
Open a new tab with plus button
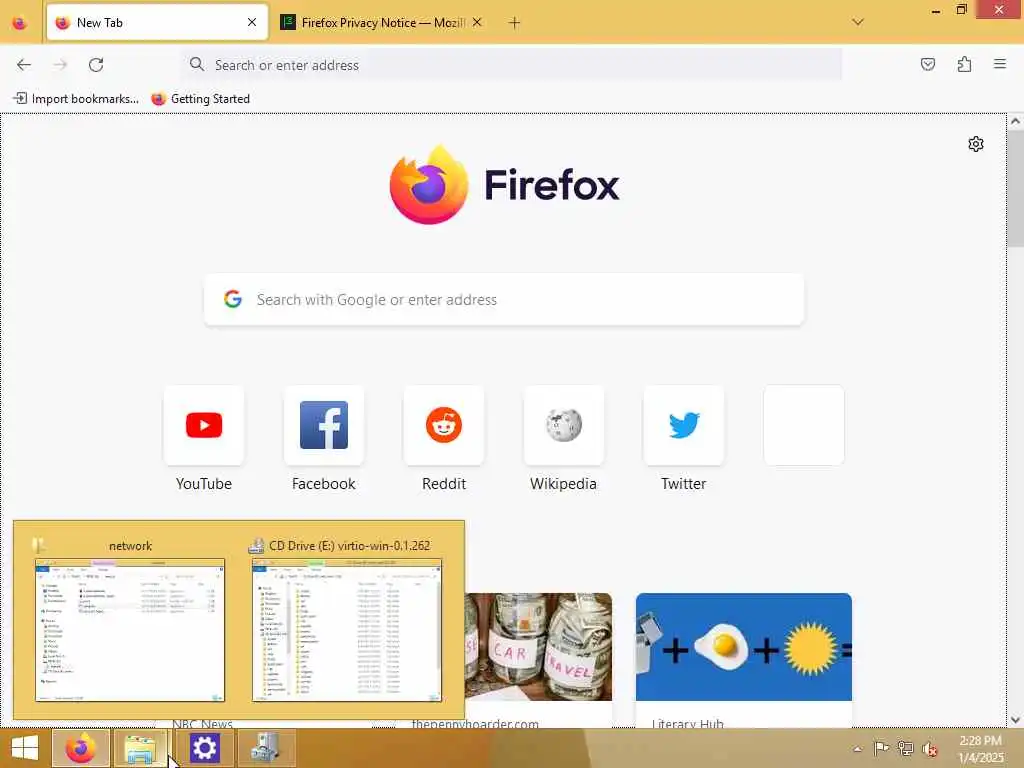(x=515, y=23)
